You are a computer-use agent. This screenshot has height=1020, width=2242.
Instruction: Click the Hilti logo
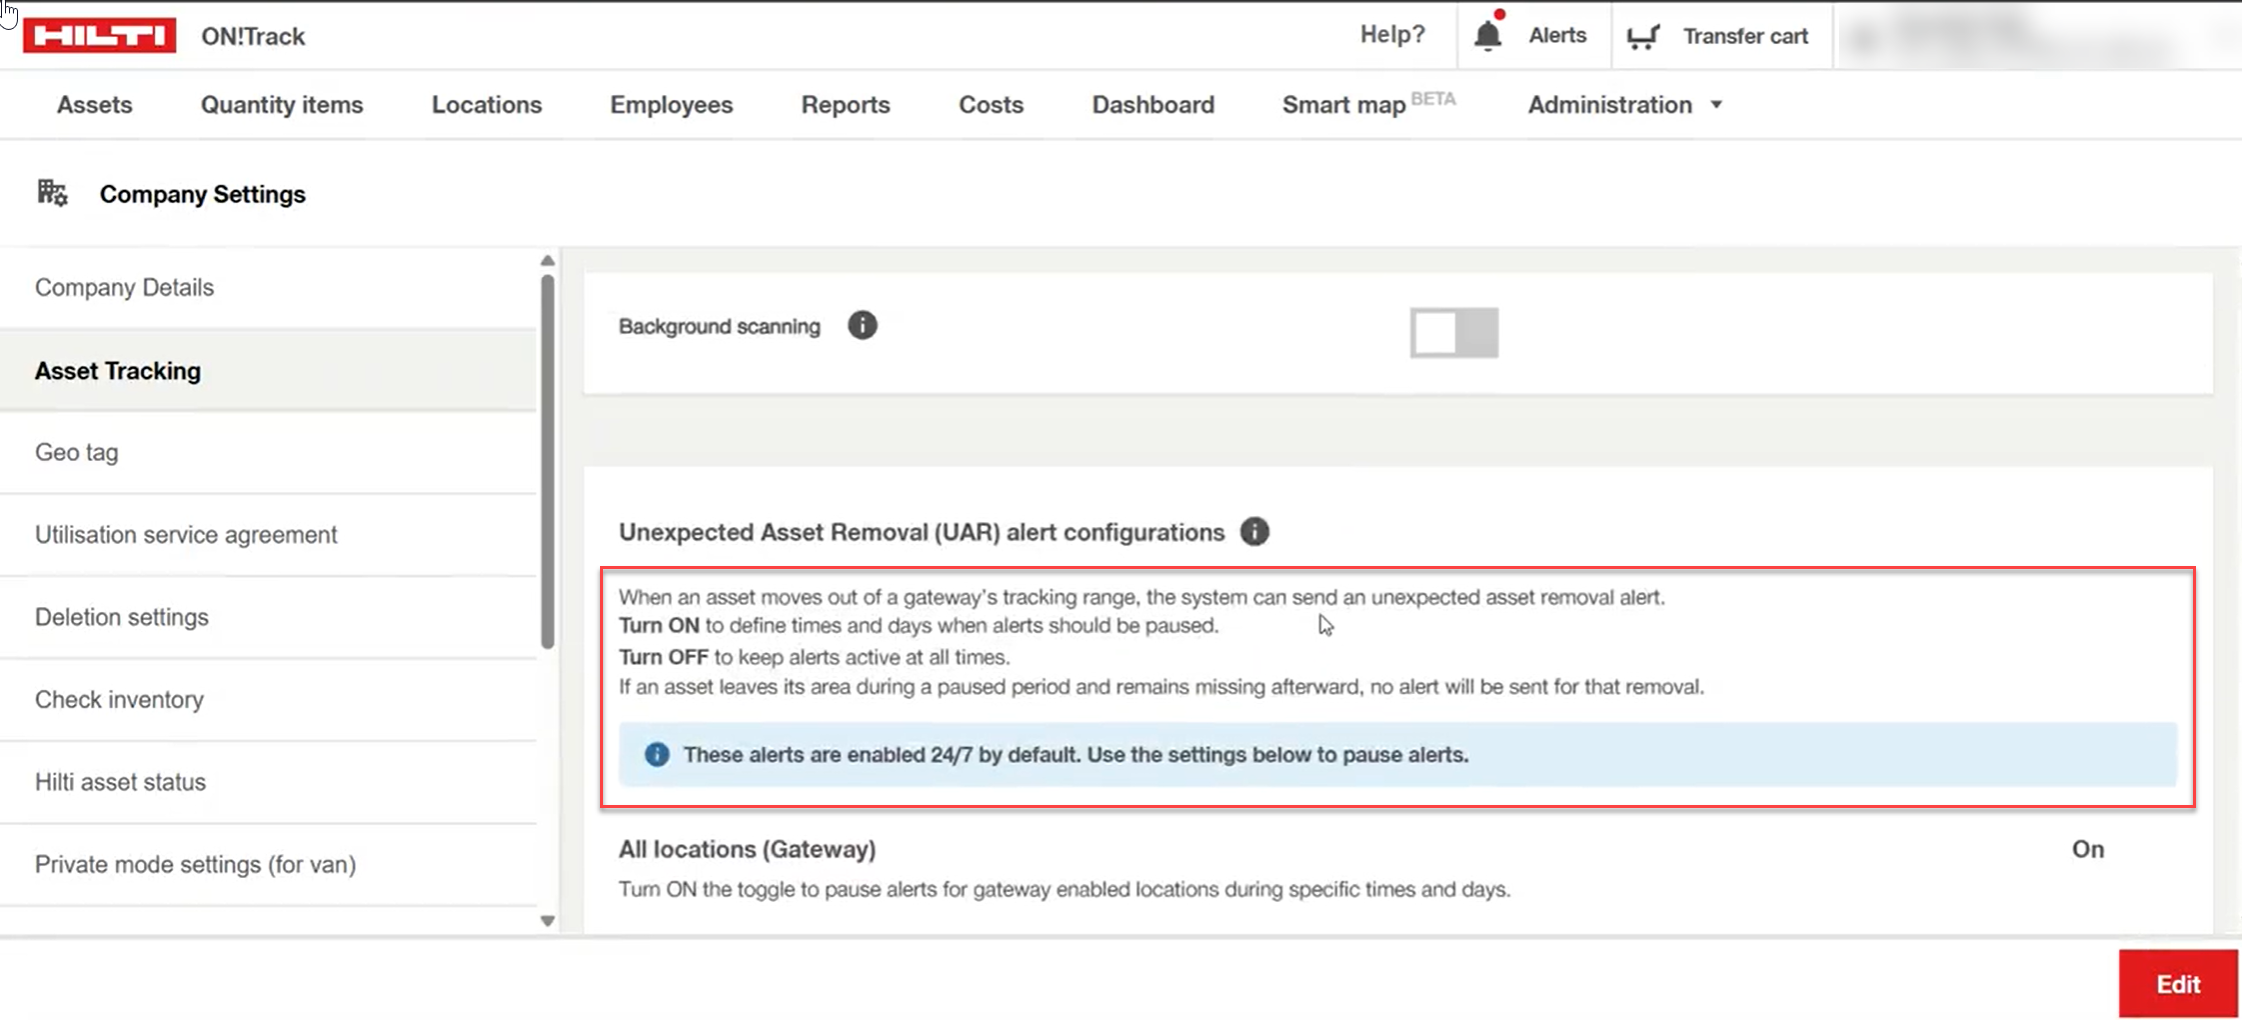[100, 36]
